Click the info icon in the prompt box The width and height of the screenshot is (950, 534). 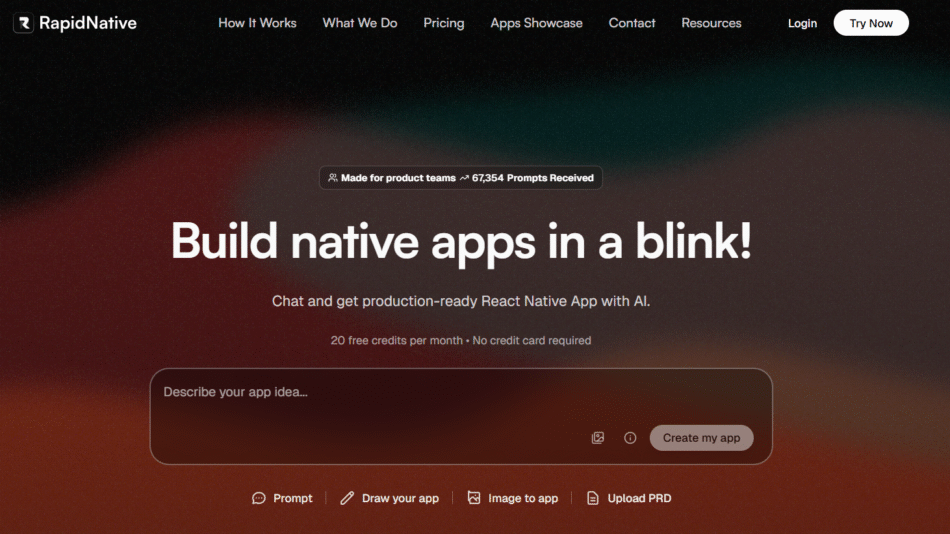tap(630, 438)
